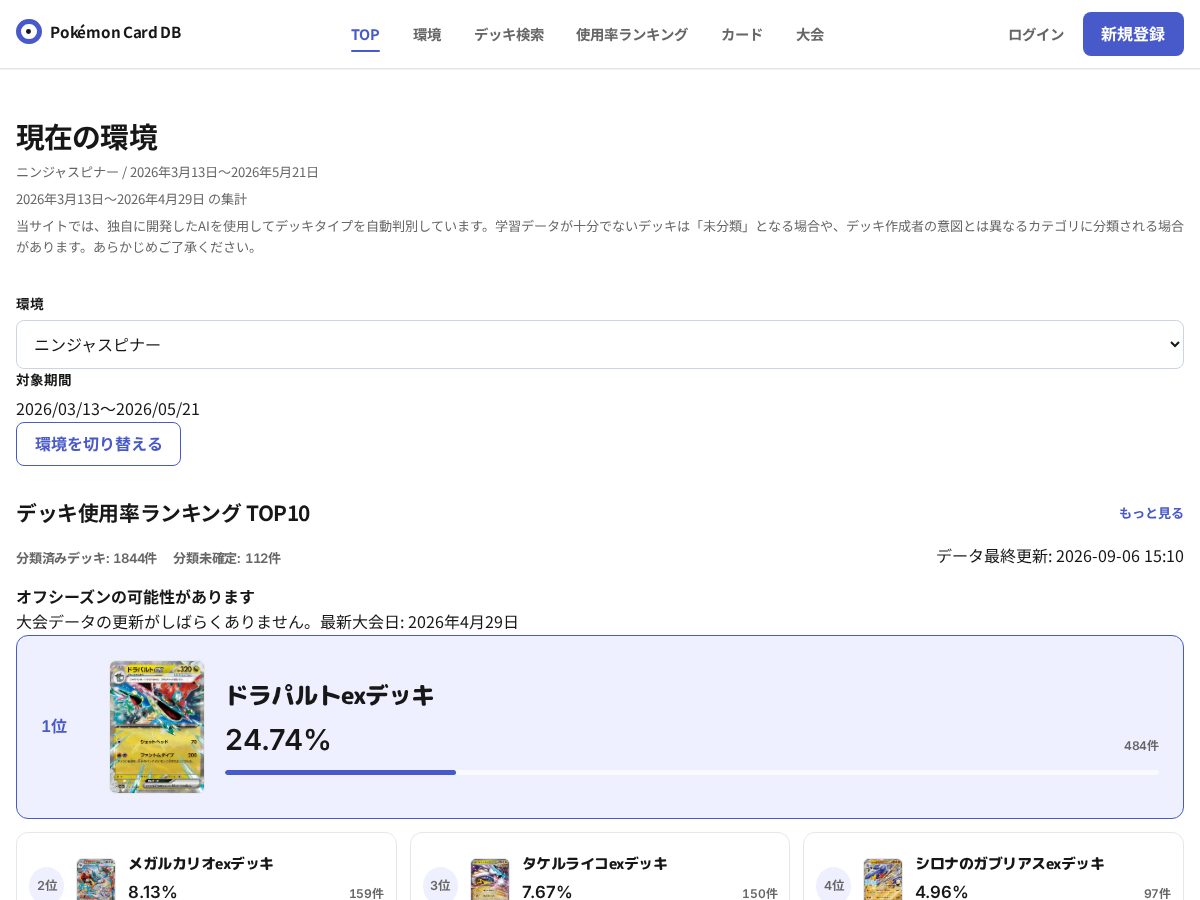The height and width of the screenshot is (900, 1200).
Task: Open the デッキ検索 page
Action: [509, 34]
